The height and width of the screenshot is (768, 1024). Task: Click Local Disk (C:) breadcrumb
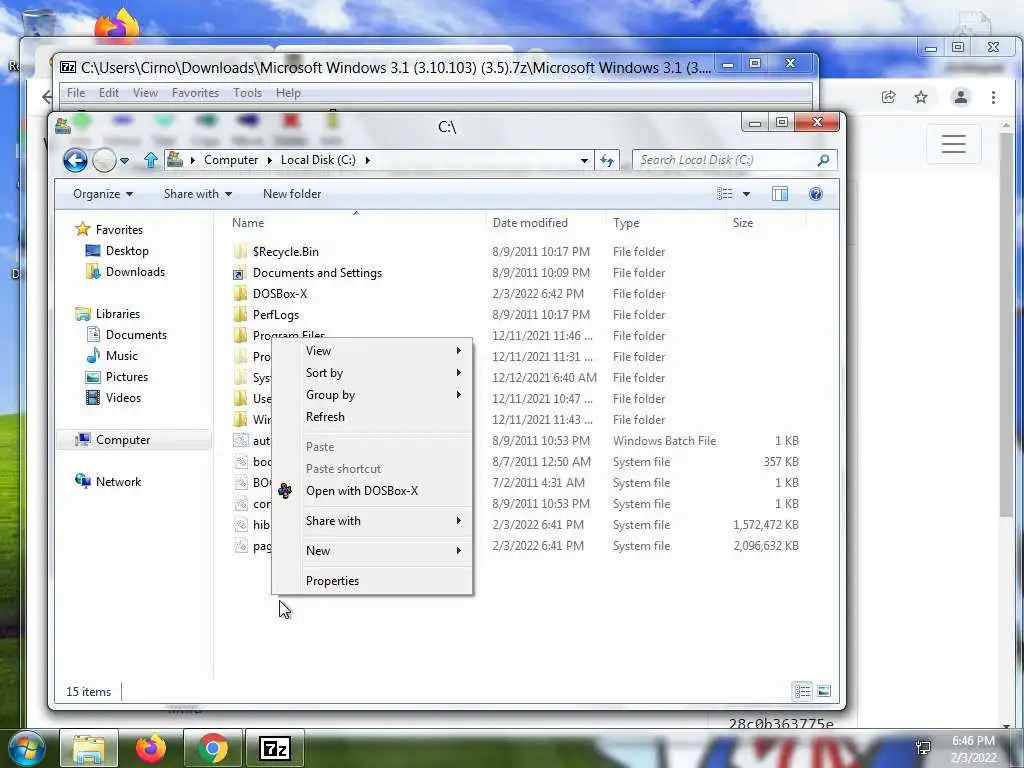point(318,160)
